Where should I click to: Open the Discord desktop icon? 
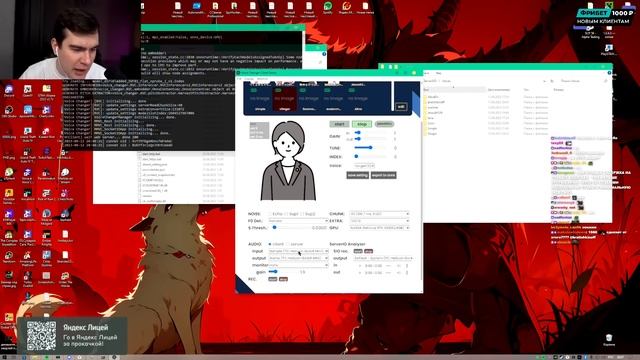pyautogui.click(x=9, y=91)
